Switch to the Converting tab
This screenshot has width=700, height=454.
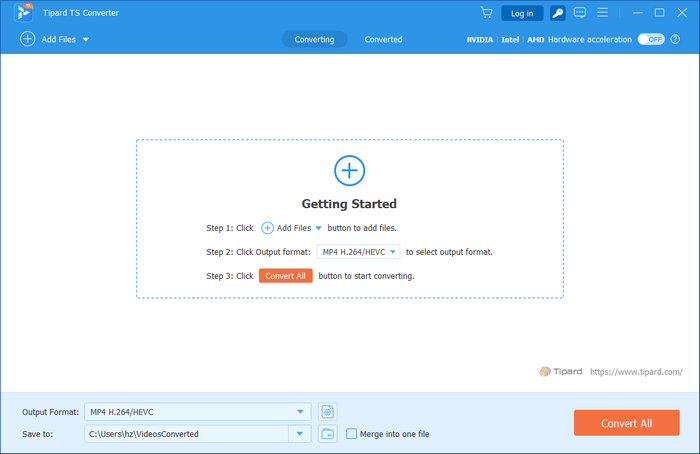(x=314, y=39)
